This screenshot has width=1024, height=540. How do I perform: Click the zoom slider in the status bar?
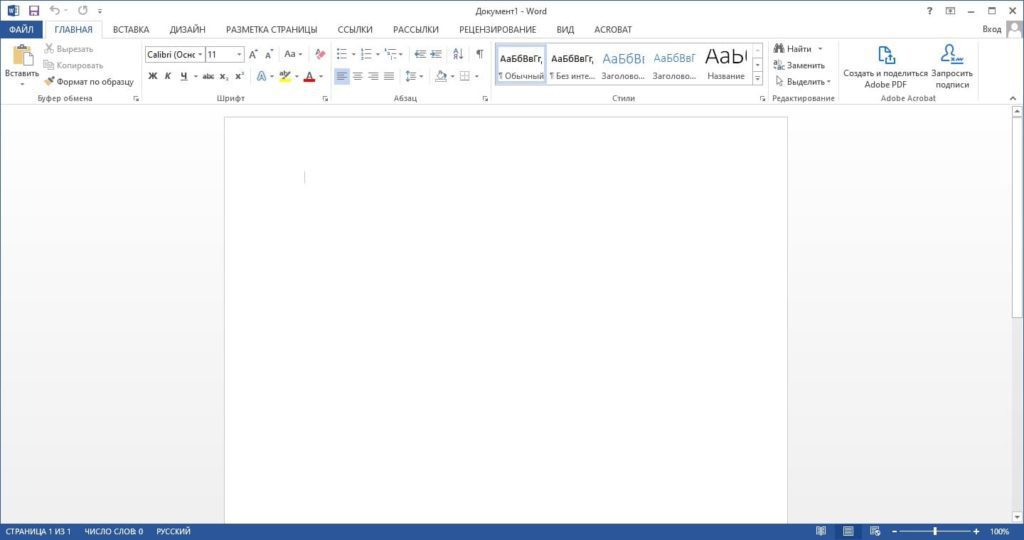tap(935, 531)
